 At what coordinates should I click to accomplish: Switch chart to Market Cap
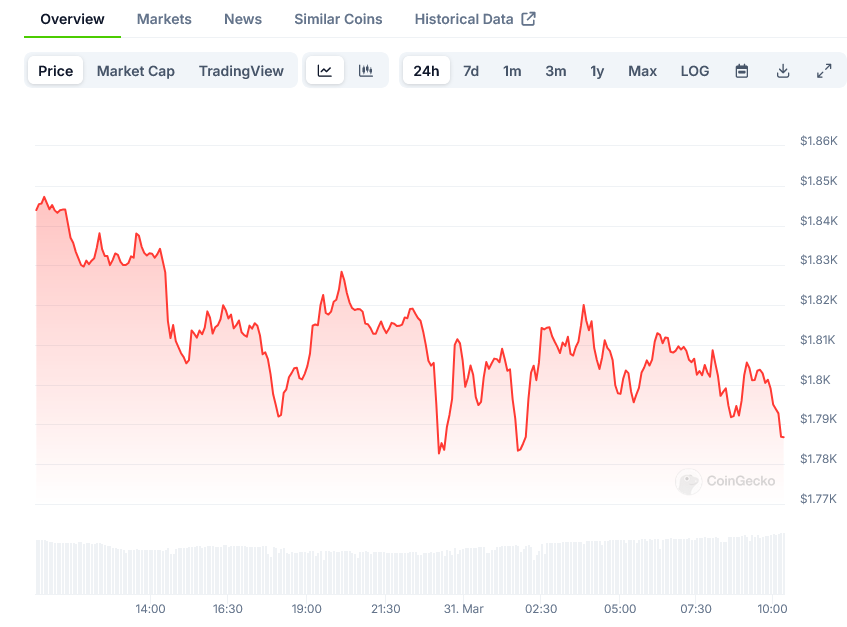pos(136,71)
